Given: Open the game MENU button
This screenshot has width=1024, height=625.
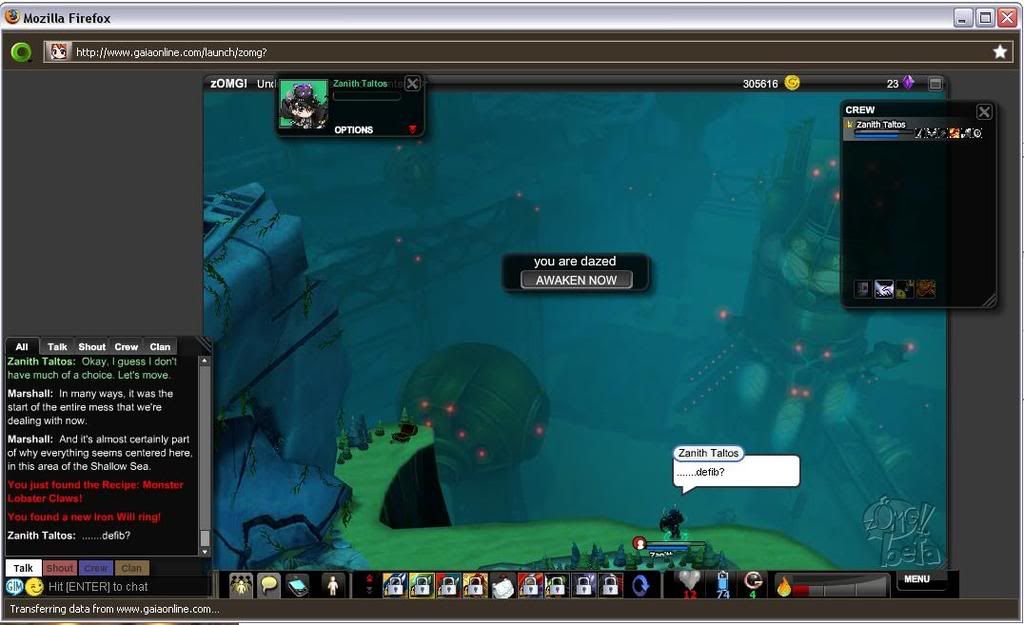Looking at the screenshot, I should 917,579.
